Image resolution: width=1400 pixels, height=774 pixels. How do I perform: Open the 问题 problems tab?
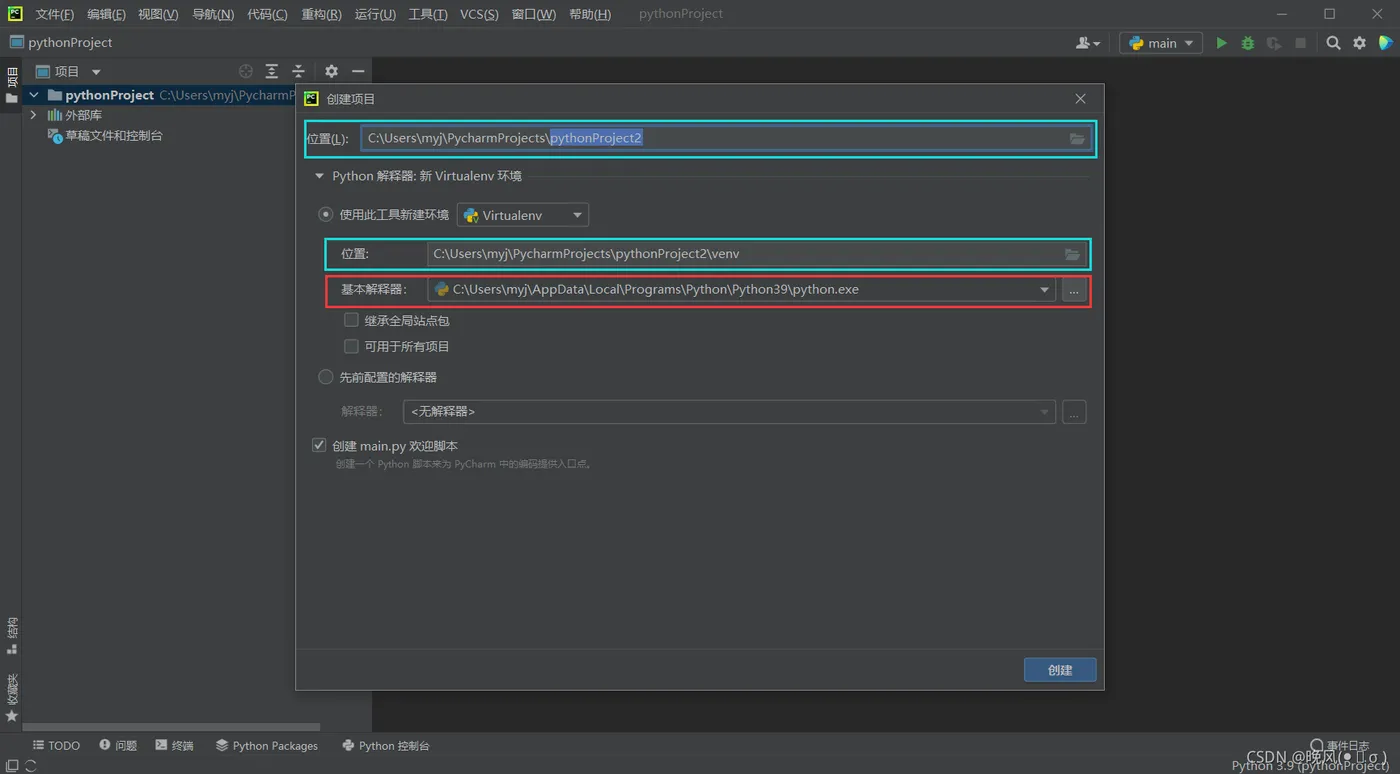pyautogui.click(x=118, y=746)
